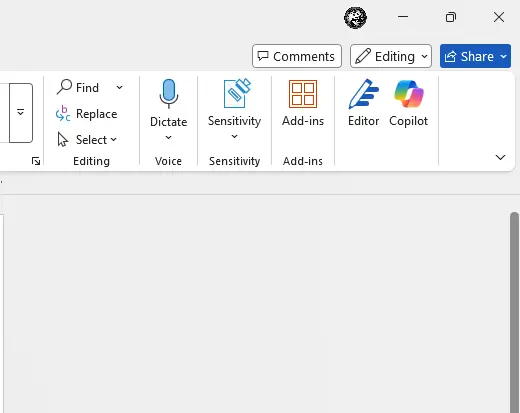Image resolution: width=520 pixels, height=413 pixels.
Task: Open the Copilot icon
Action: tap(409, 94)
